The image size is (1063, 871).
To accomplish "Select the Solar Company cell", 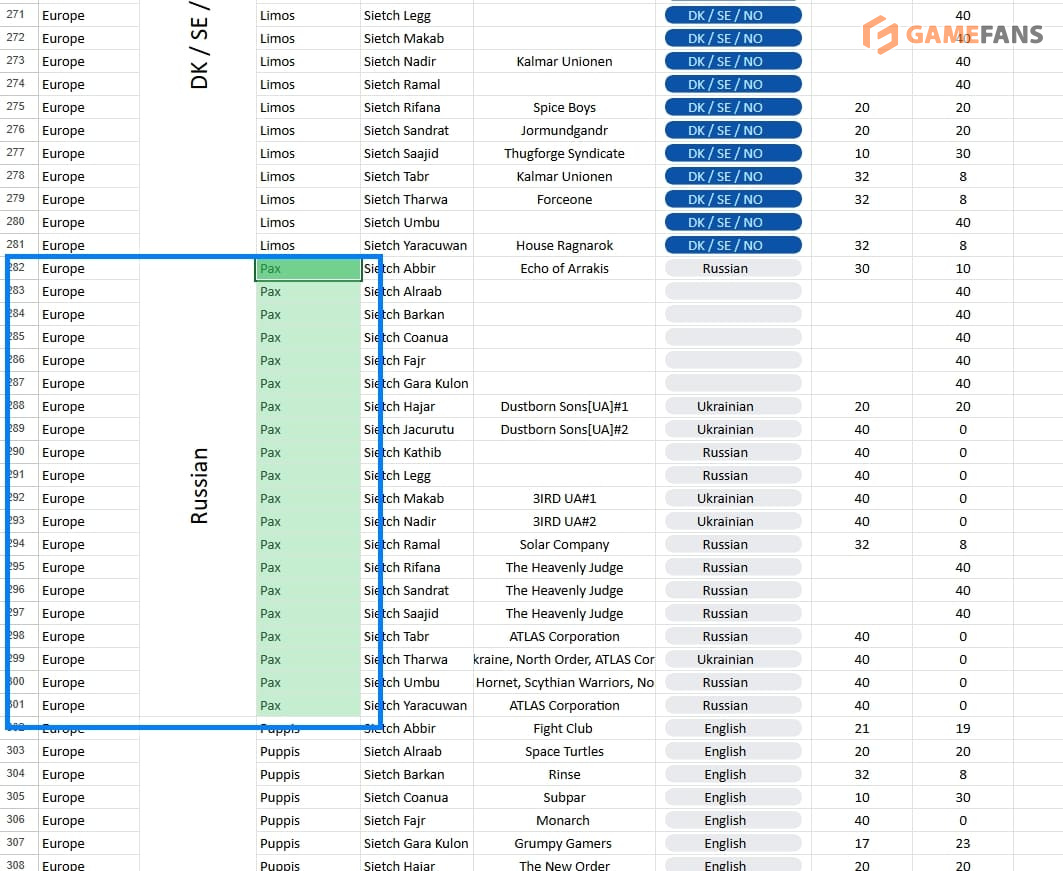I will coord(564,544).
